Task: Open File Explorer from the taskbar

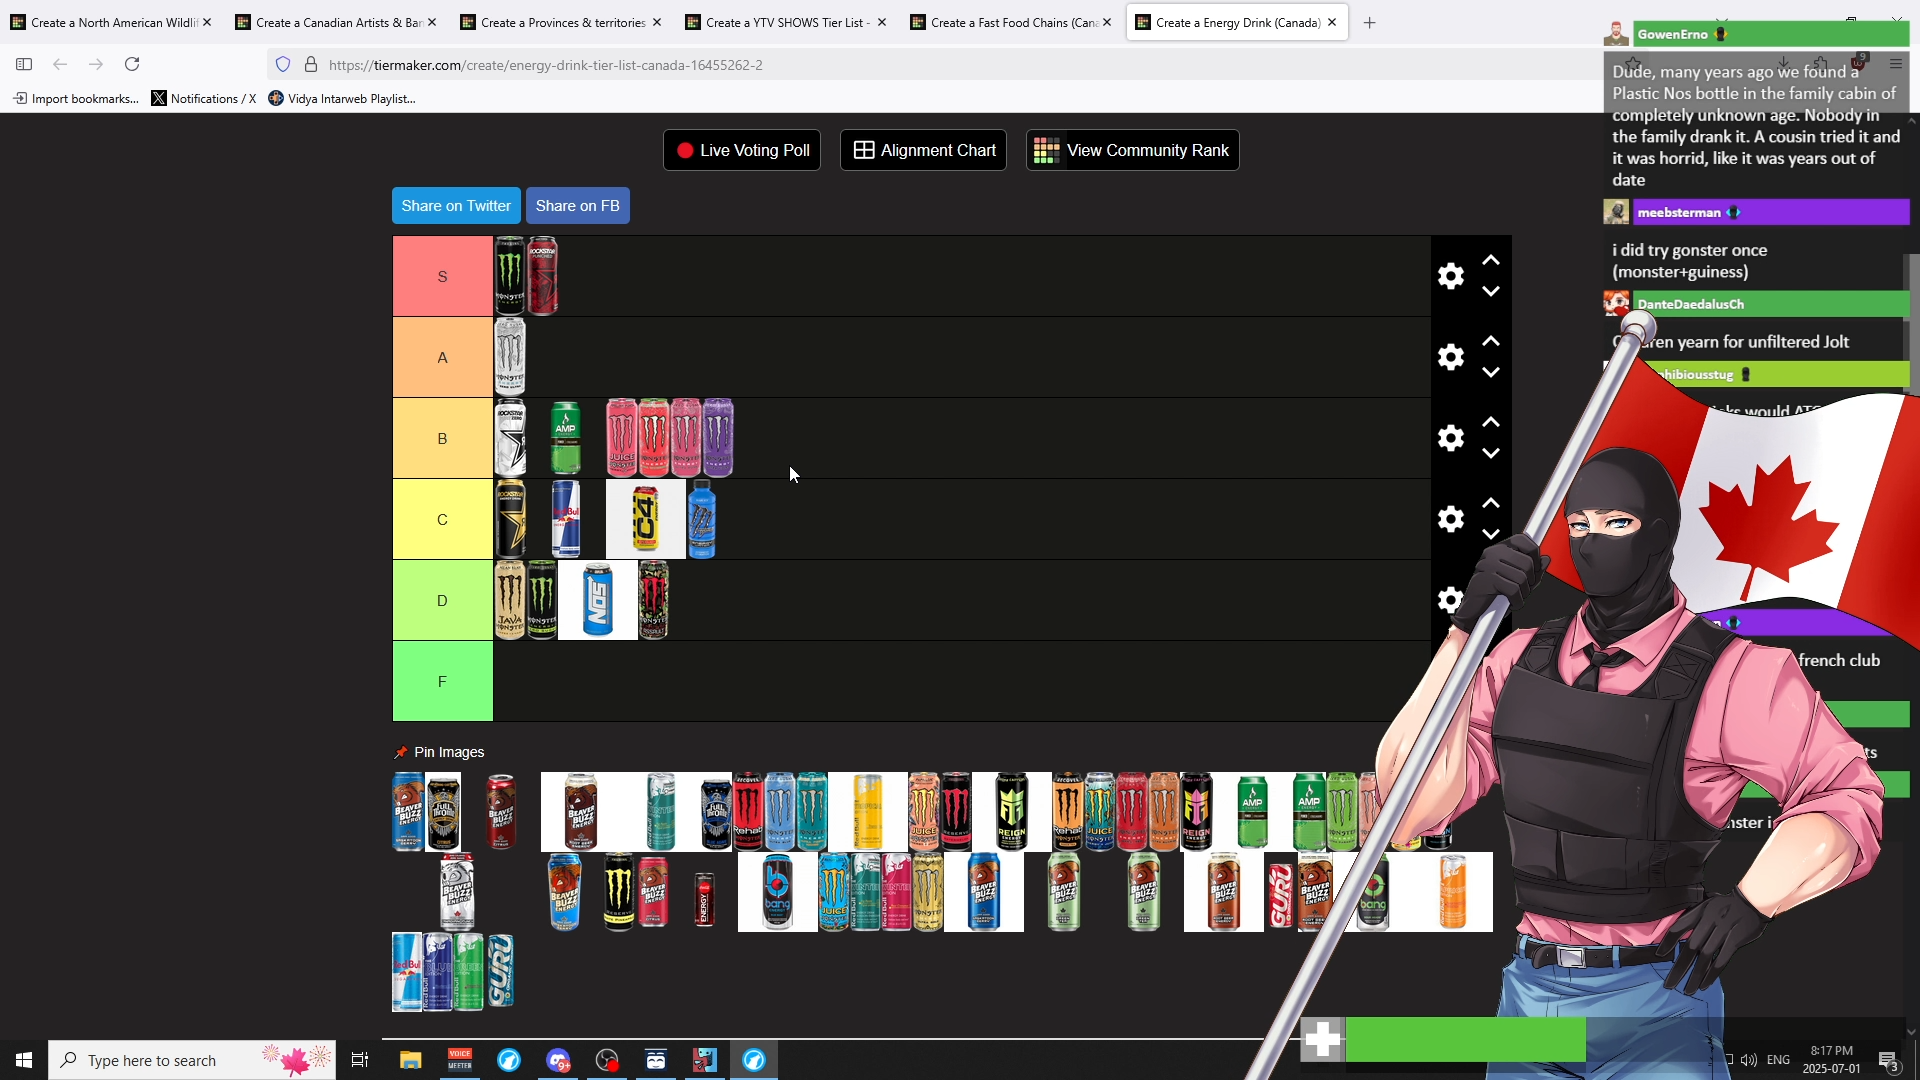Action: [410, 1060]
